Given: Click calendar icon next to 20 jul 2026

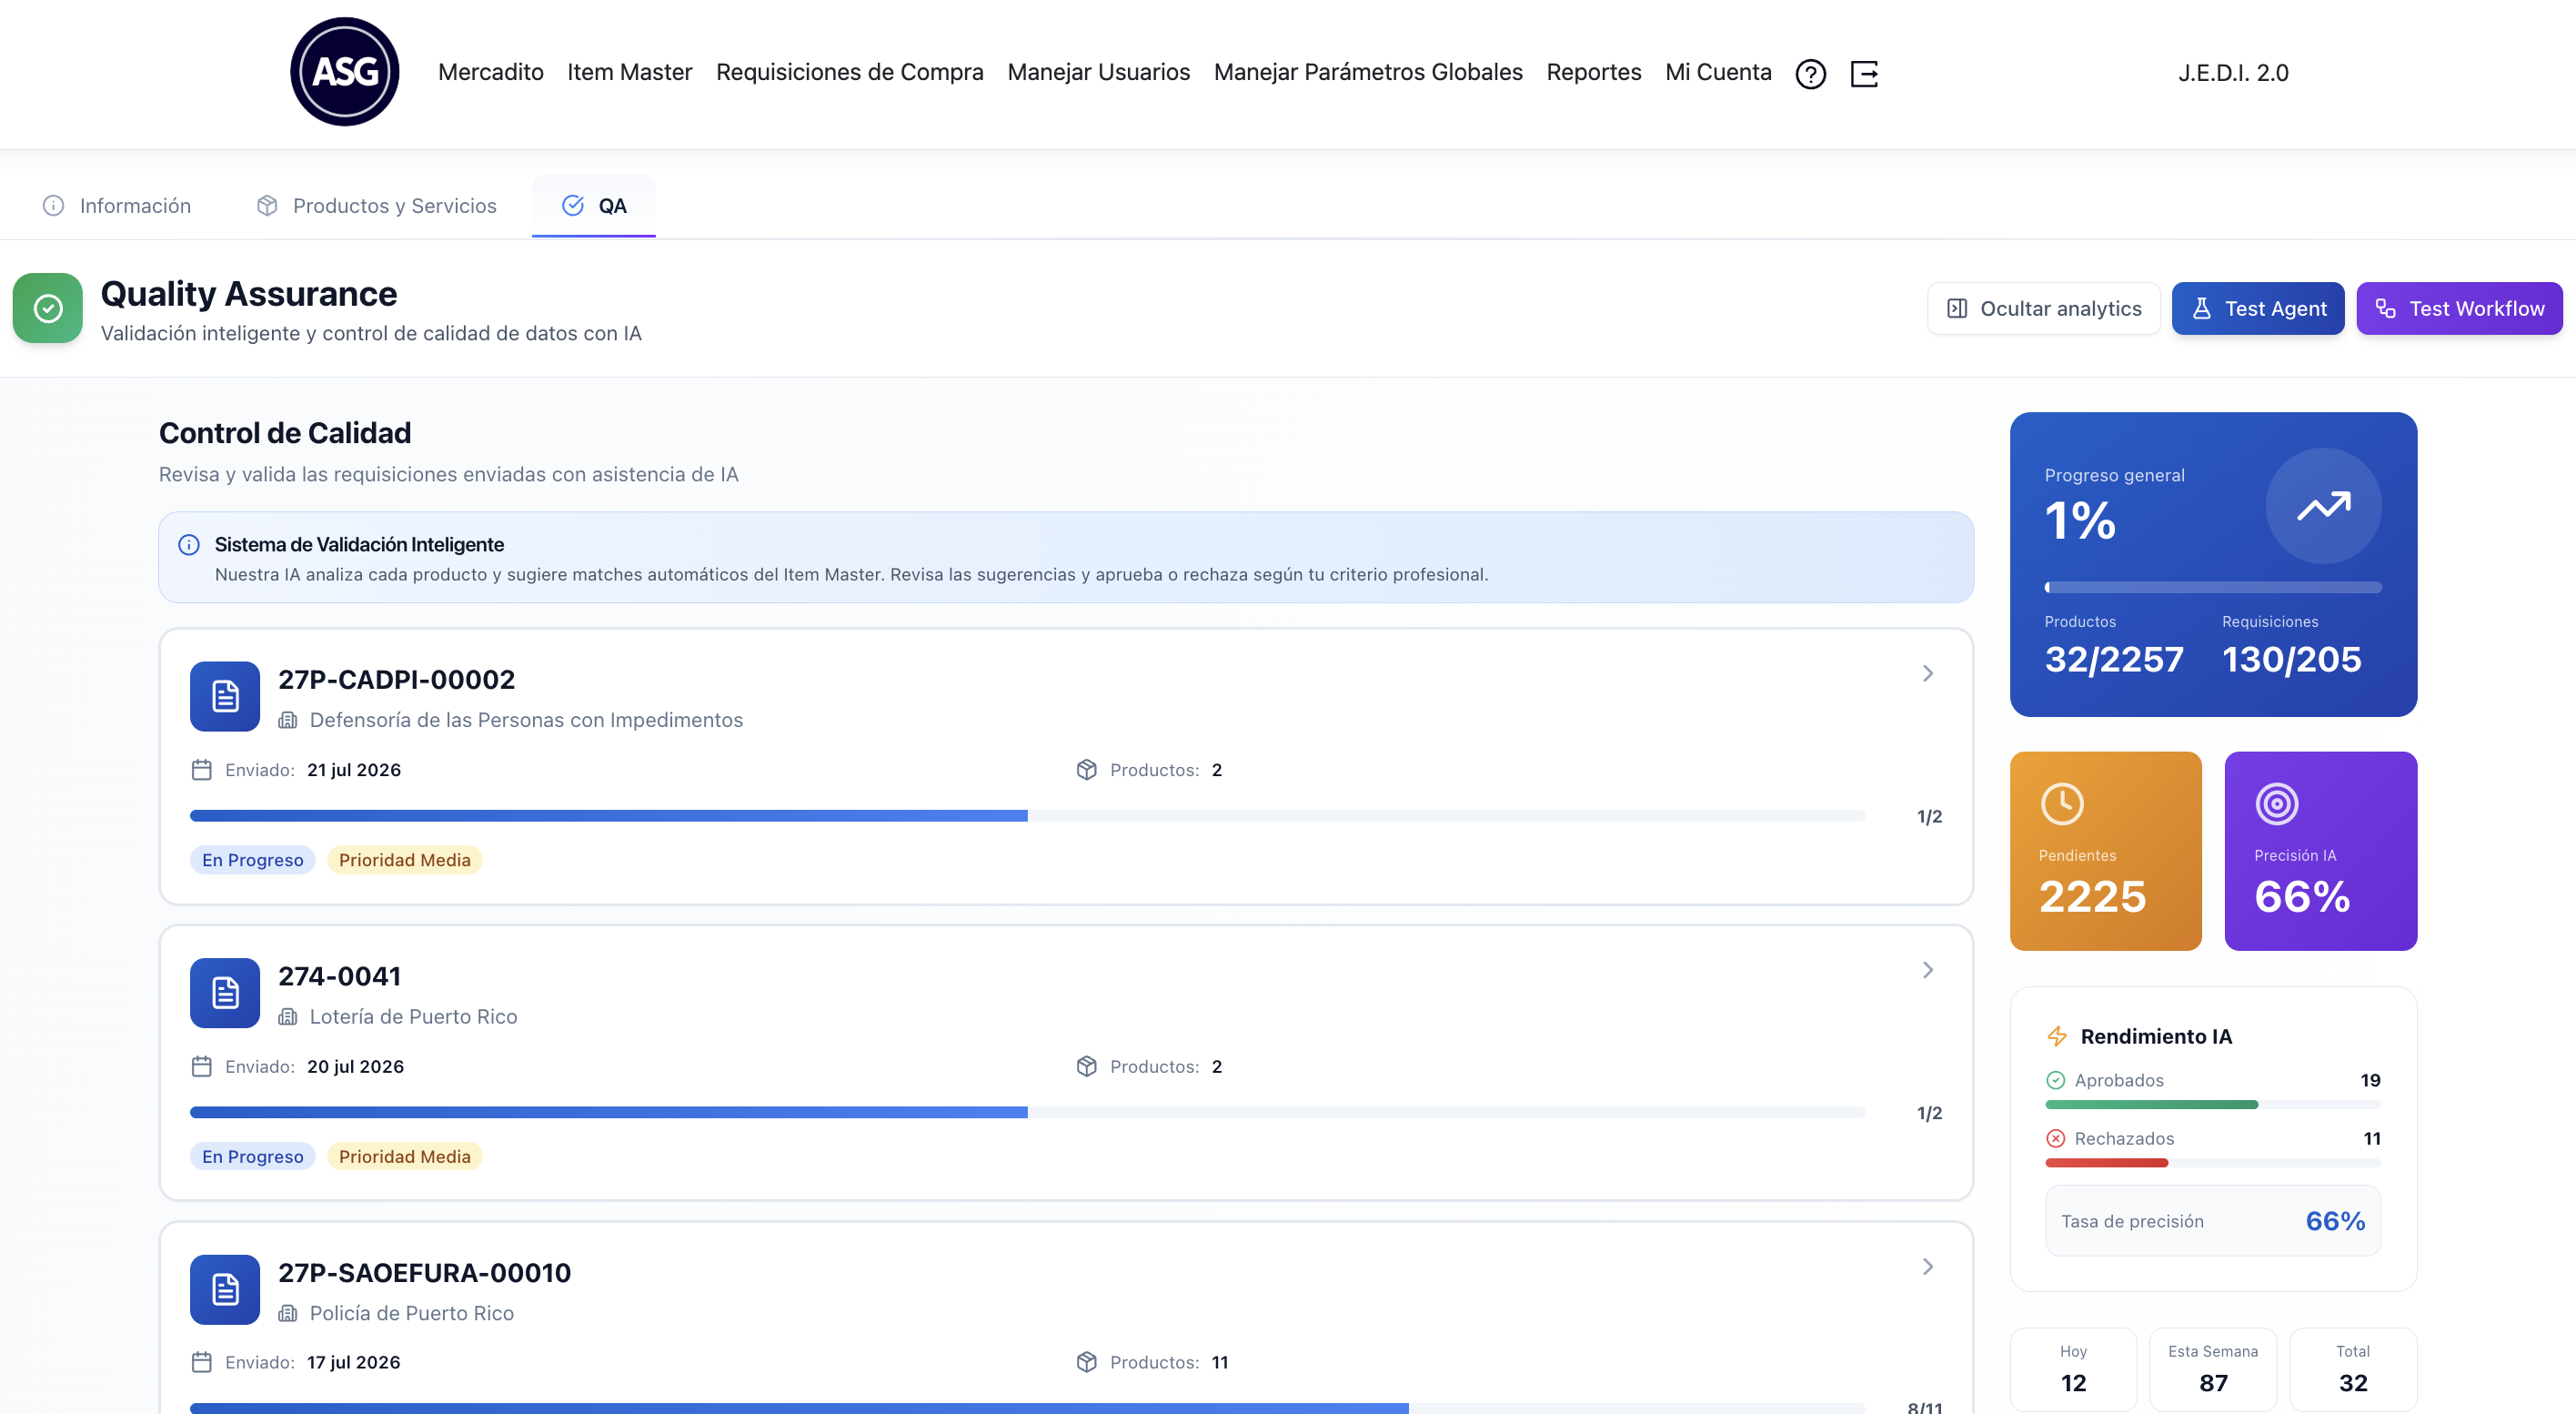Looking at the screenshot, I should [201, 1067].
